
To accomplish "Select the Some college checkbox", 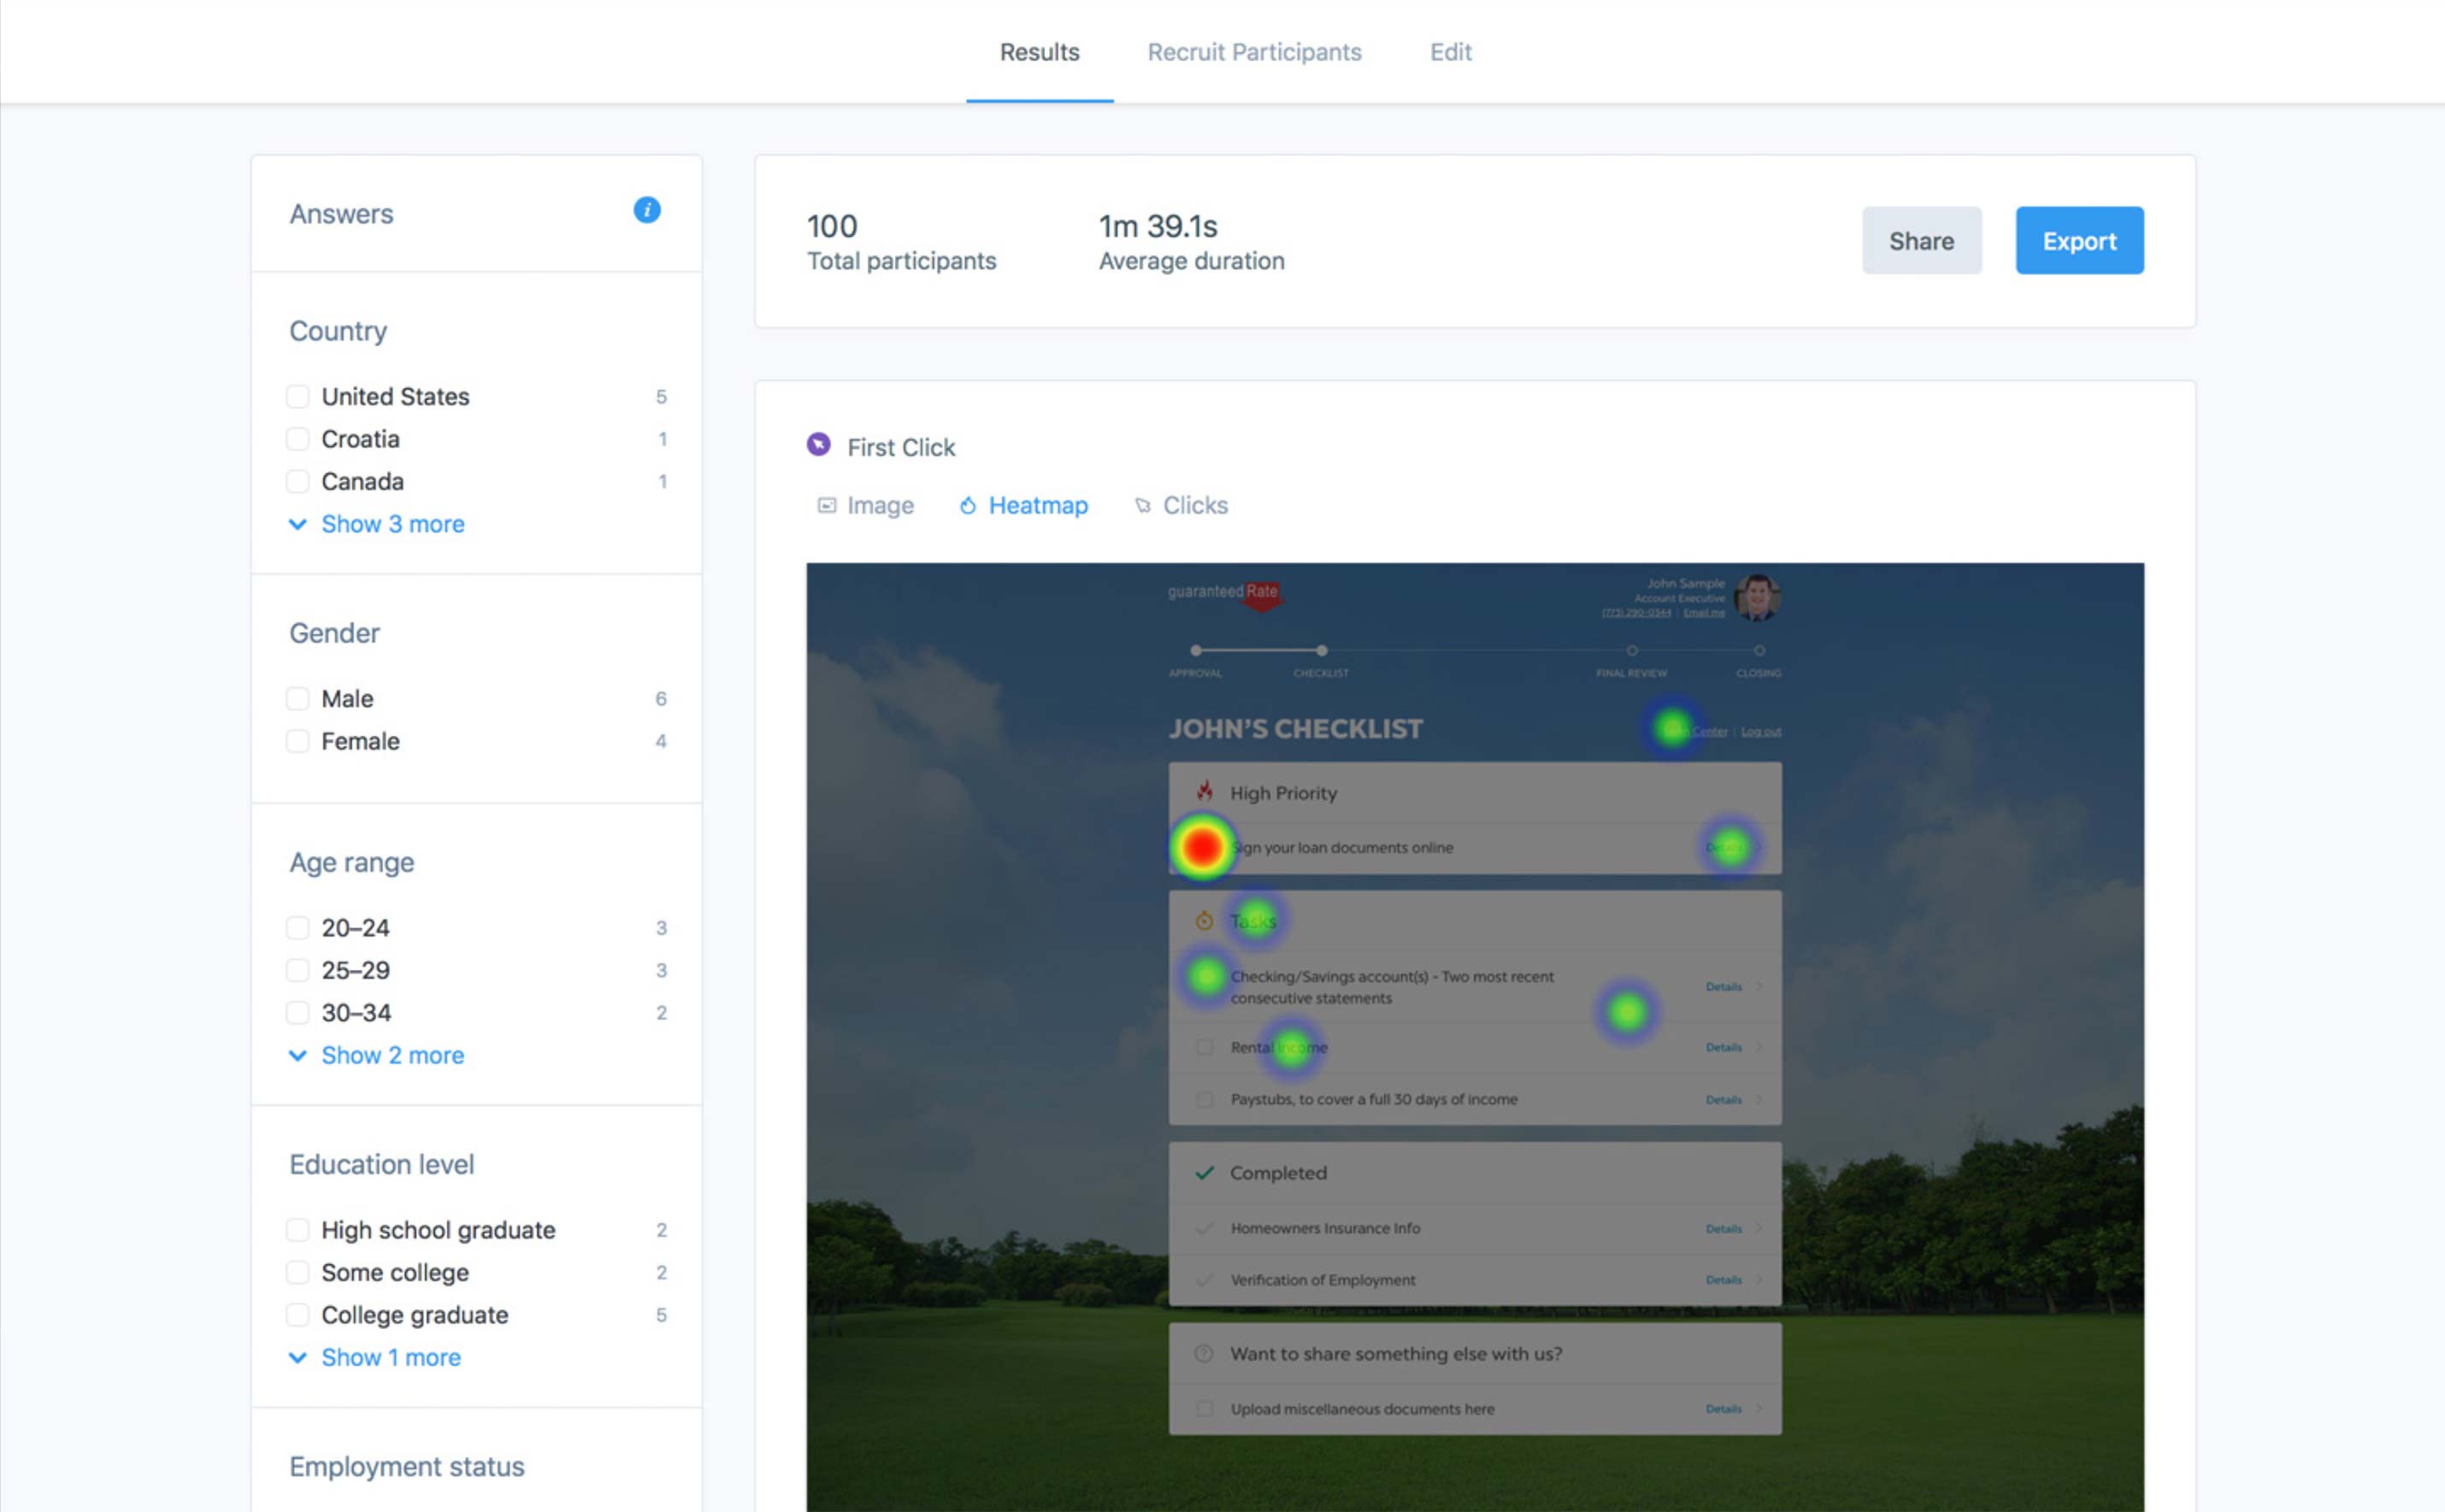I will pos(298,1272).
